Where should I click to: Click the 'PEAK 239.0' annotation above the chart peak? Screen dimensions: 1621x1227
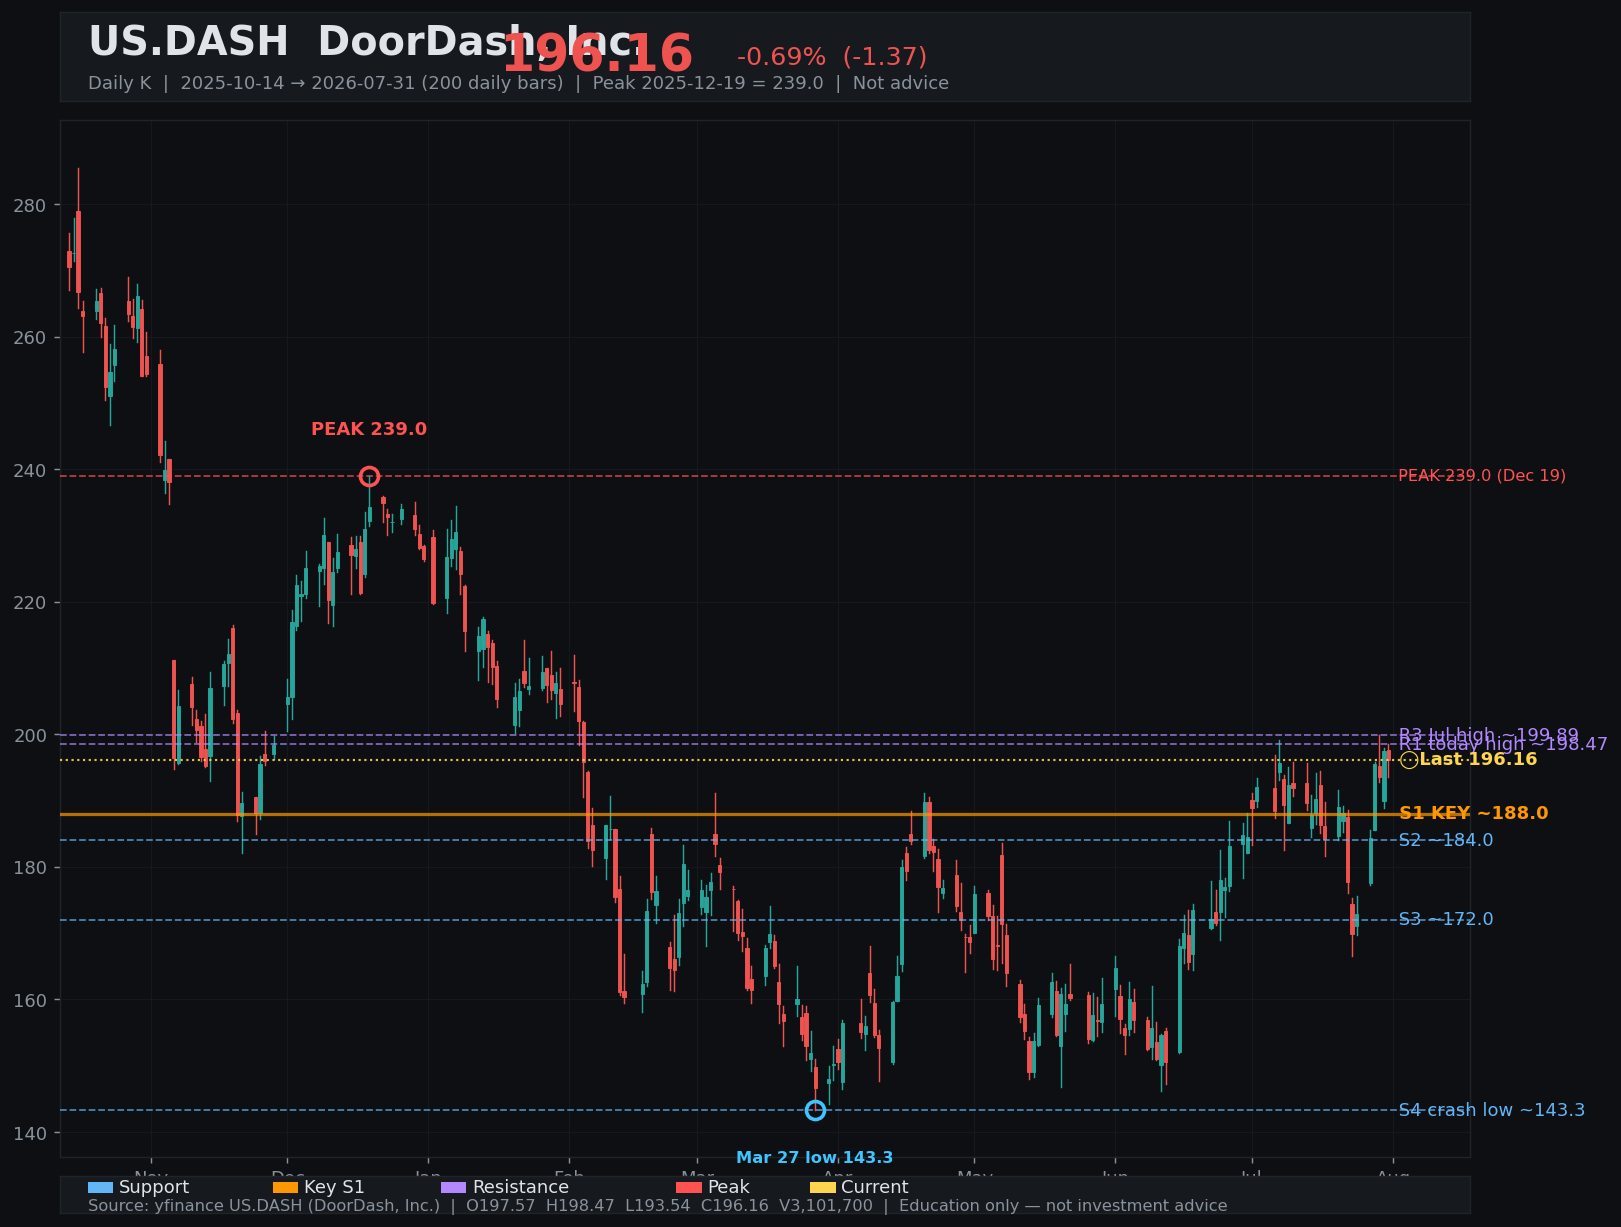click(x=369, y=429)
